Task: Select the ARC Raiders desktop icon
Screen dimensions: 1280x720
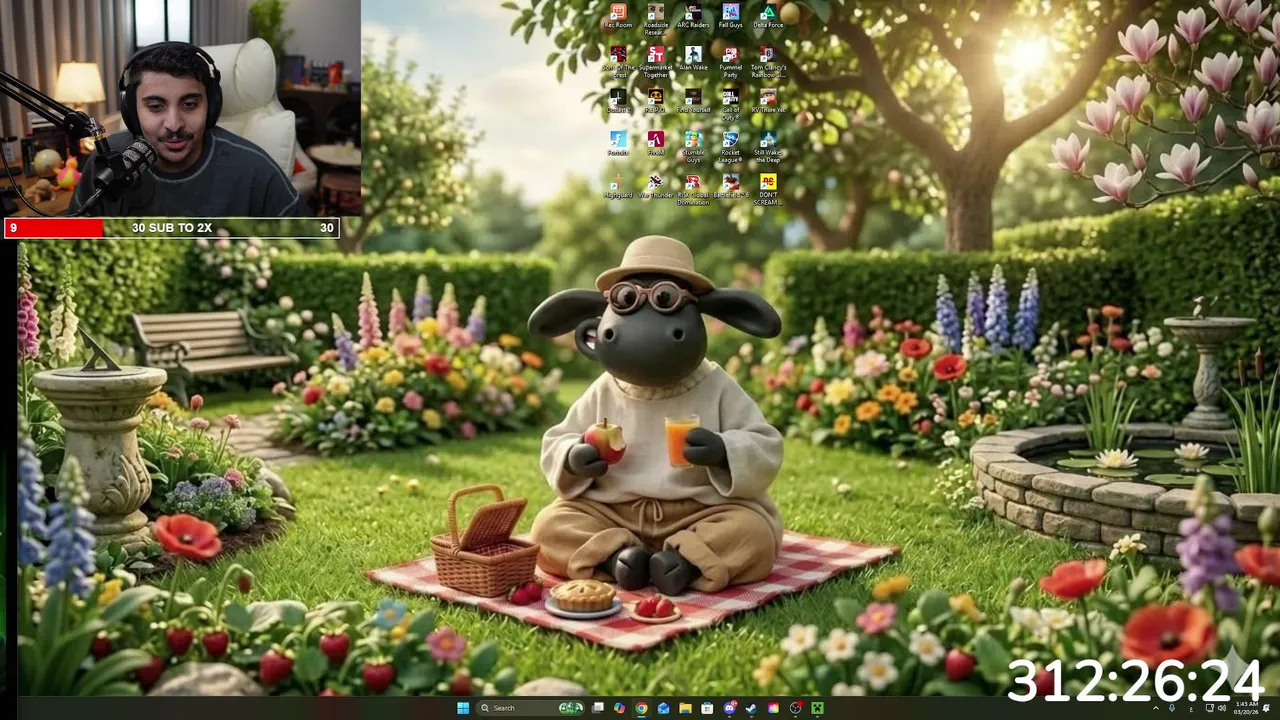Action: [x=693, y=16]
